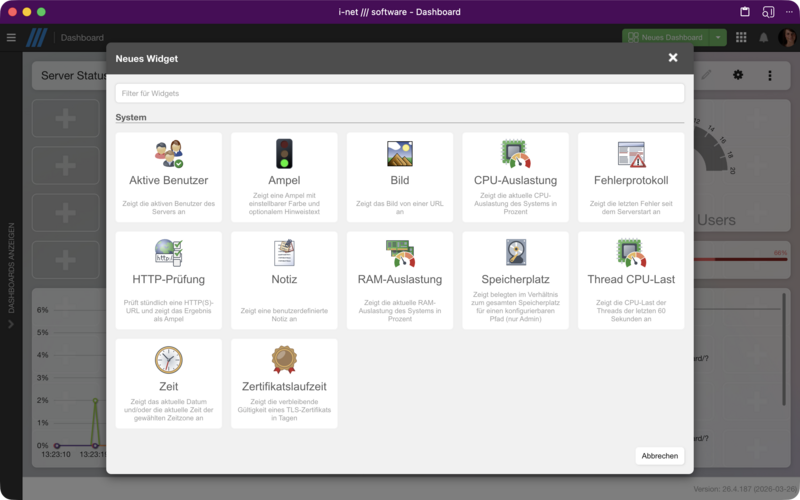Click the CPU-Auslastung title text

point(516,181)
